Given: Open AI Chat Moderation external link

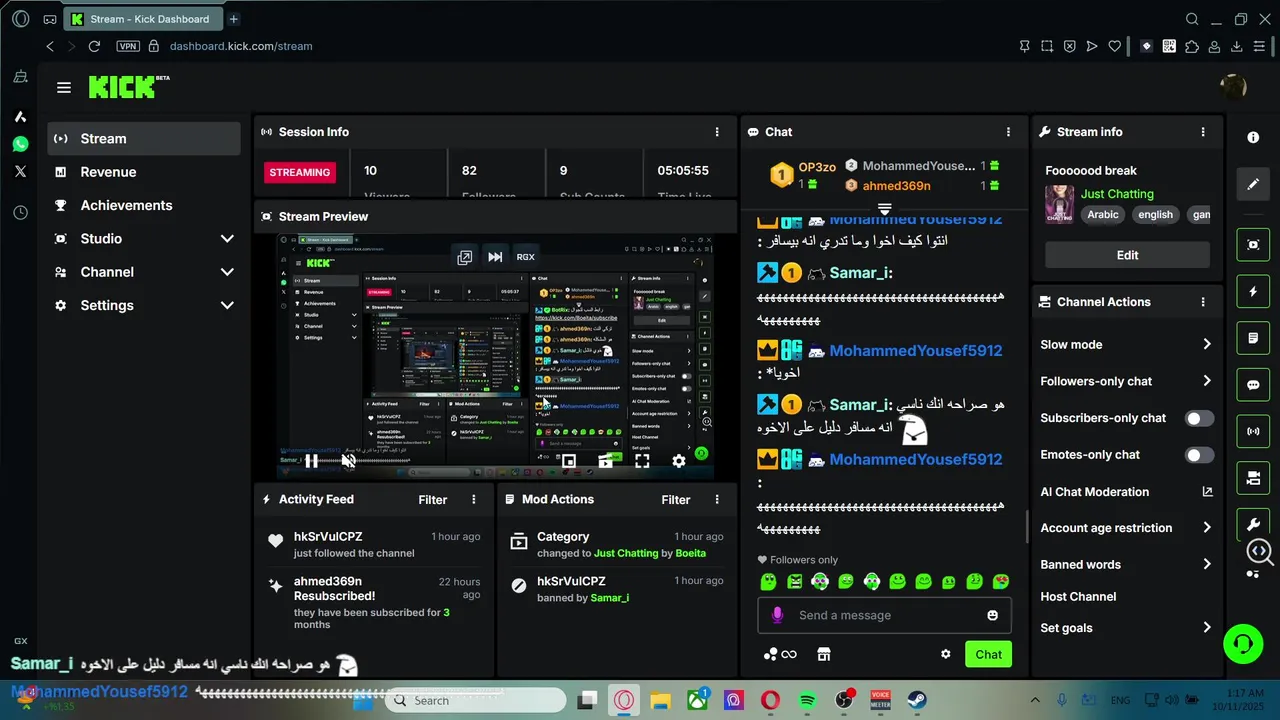Looking at the screenshot, I should (1207, 491).
